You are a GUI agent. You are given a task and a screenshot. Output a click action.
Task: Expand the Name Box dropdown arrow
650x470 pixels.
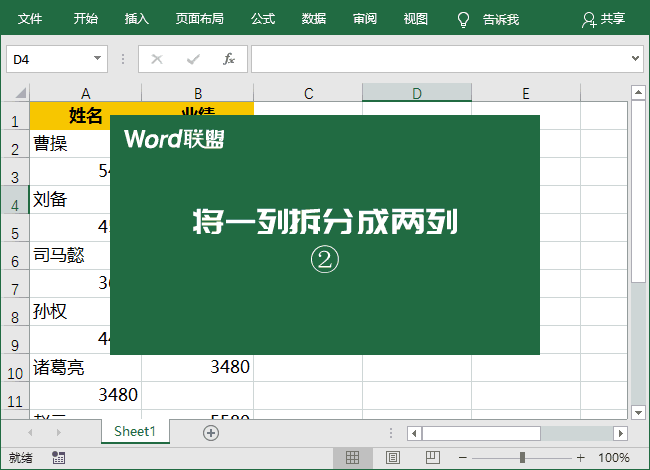[97, 58]
